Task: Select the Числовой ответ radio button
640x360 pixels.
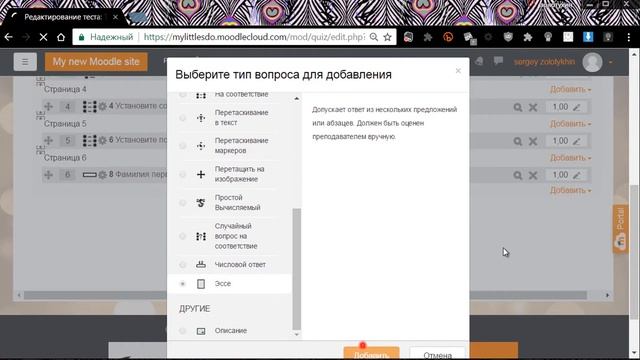Action: [x=182, y=264]
